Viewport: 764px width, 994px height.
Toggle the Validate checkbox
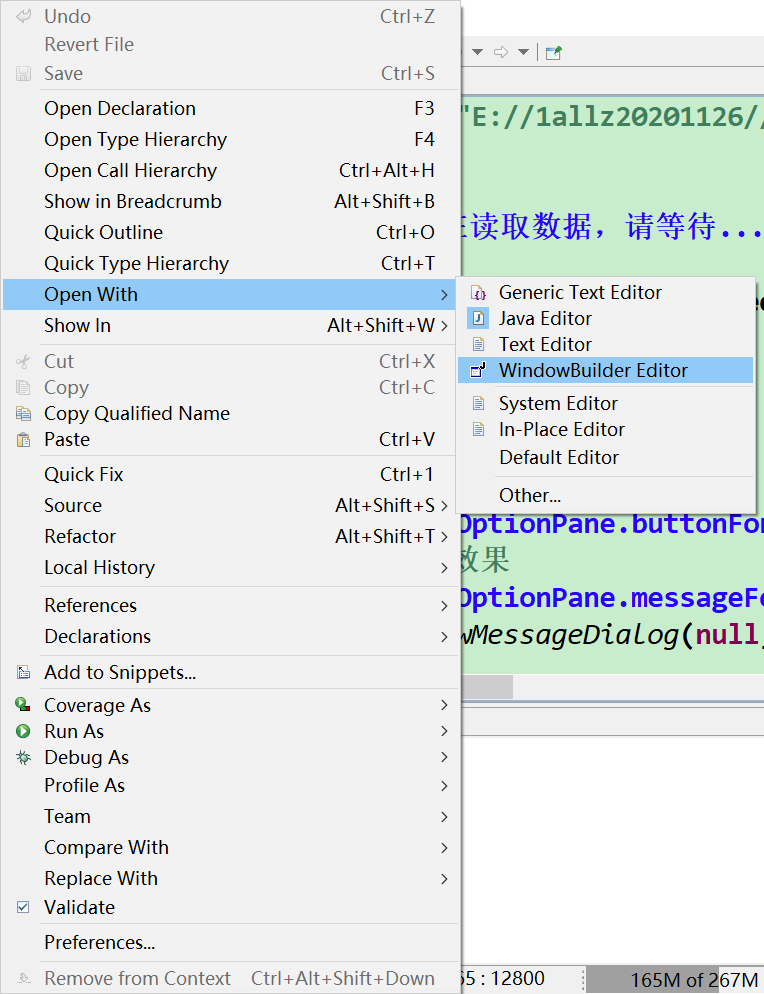23,907
